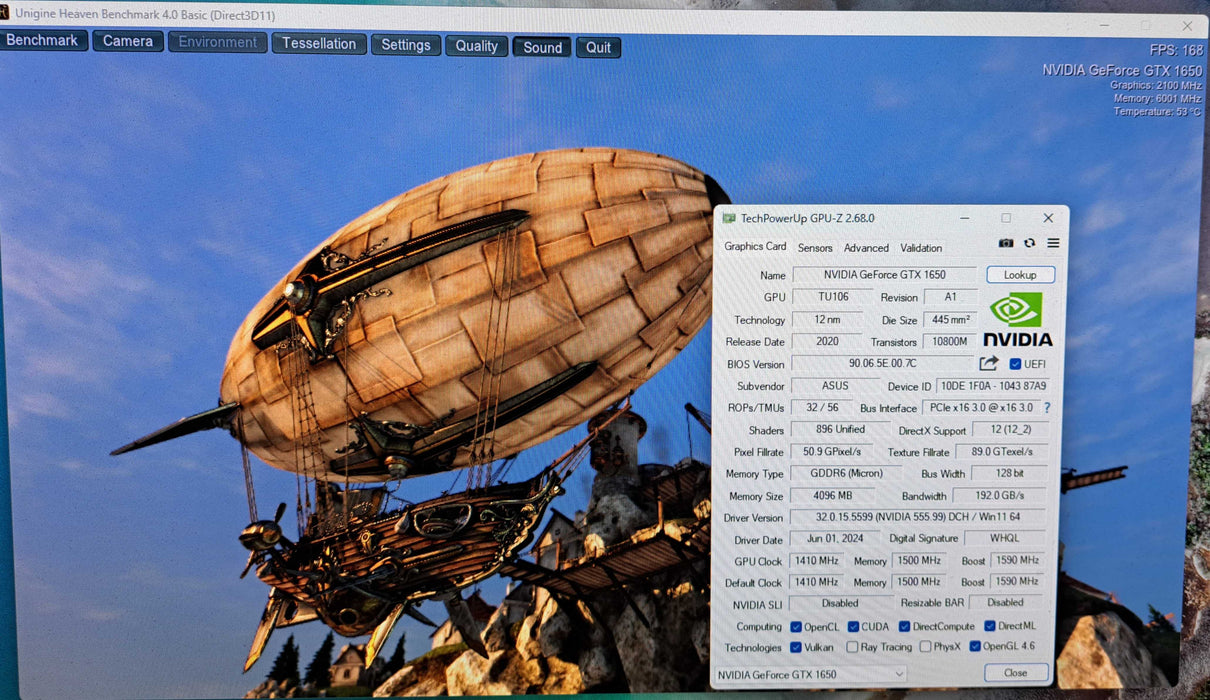Screen dimensions: 1210x700
Task: Open the GPU-Z hamburger menu
Action: [1053, 243]
